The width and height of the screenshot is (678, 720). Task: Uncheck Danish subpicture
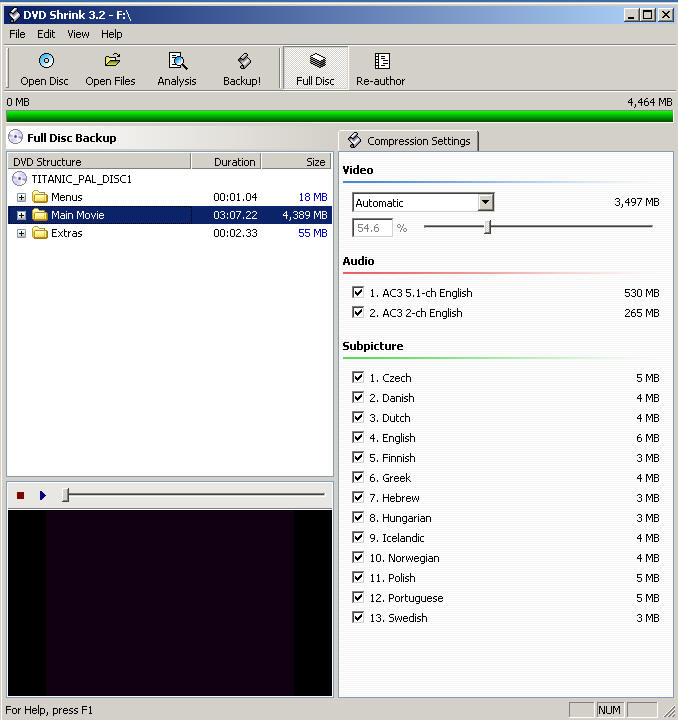pos(358,397)
